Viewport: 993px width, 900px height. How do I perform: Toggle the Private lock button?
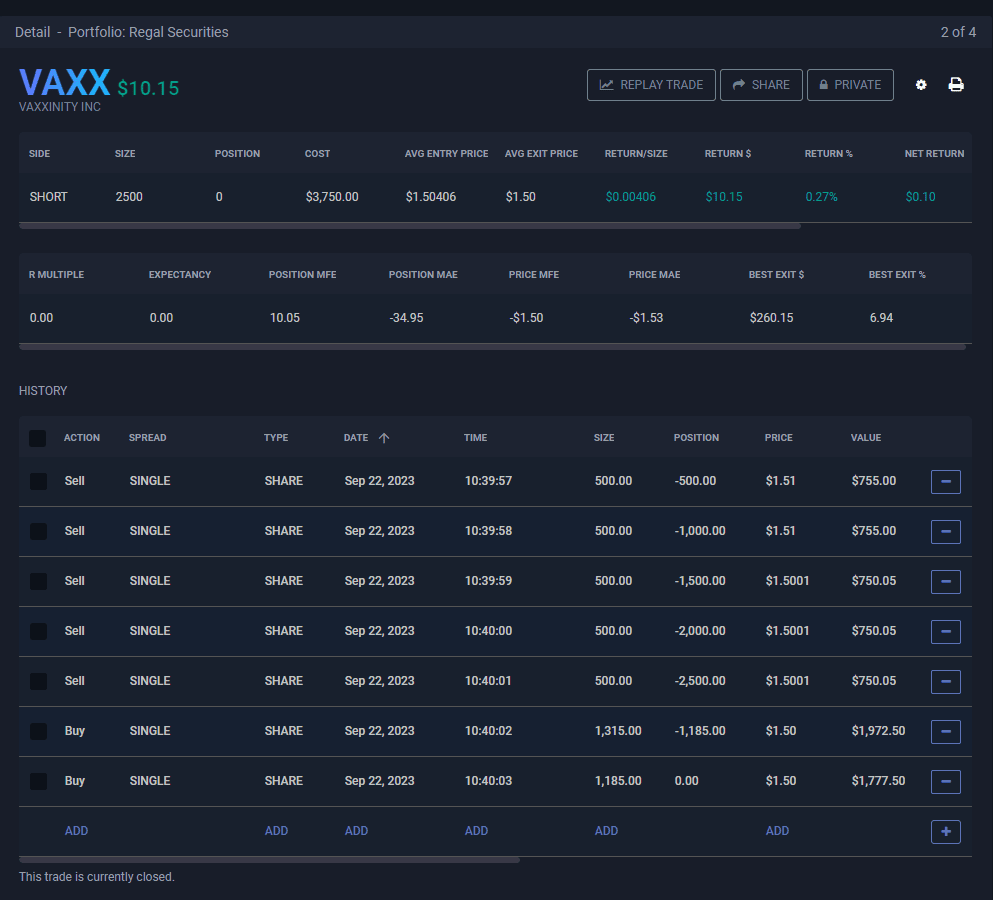pyautogui.click(x=850, y=85)
